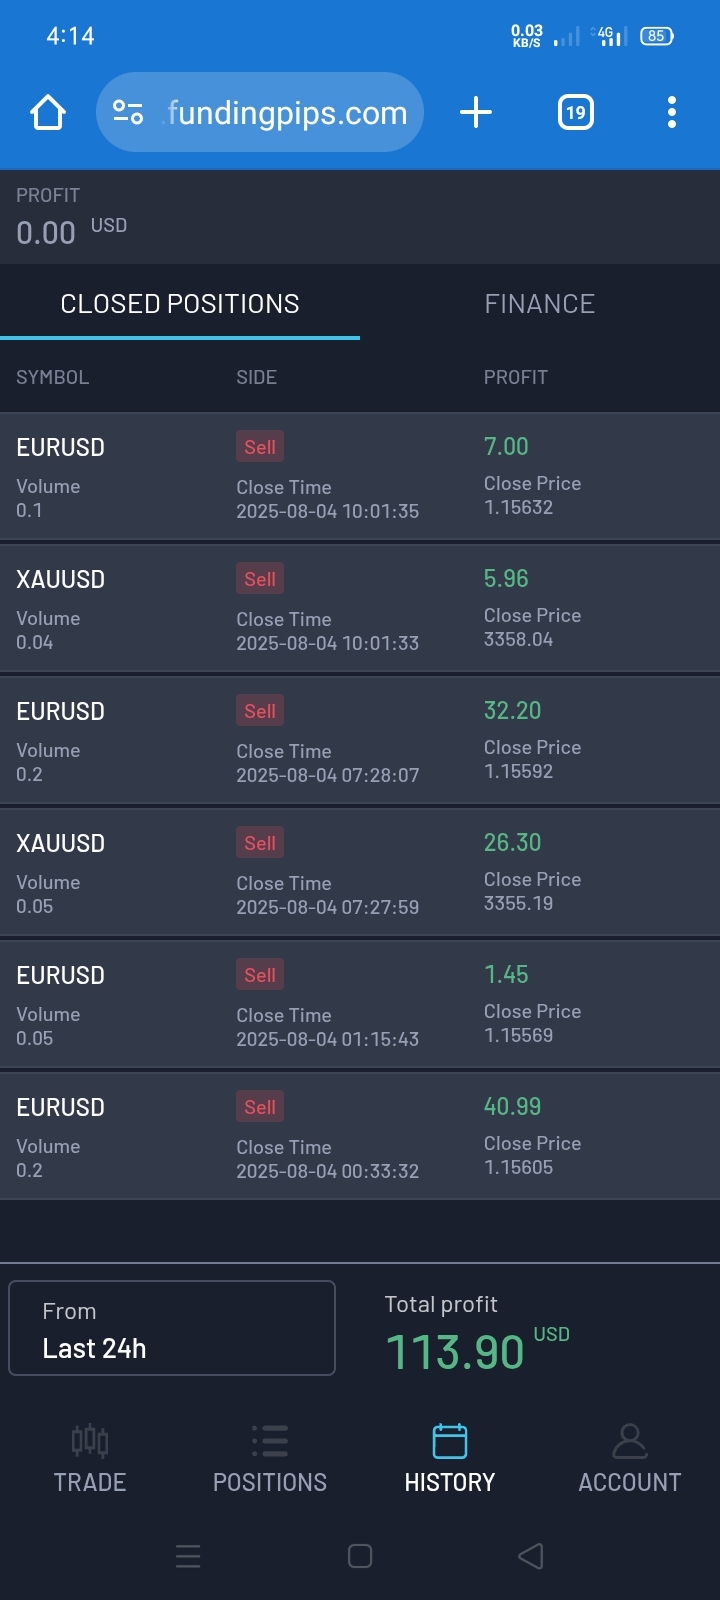Tap Android back navigation triangle
Viewport: 720px width, 1600px height.
(x=531, y=1556)
